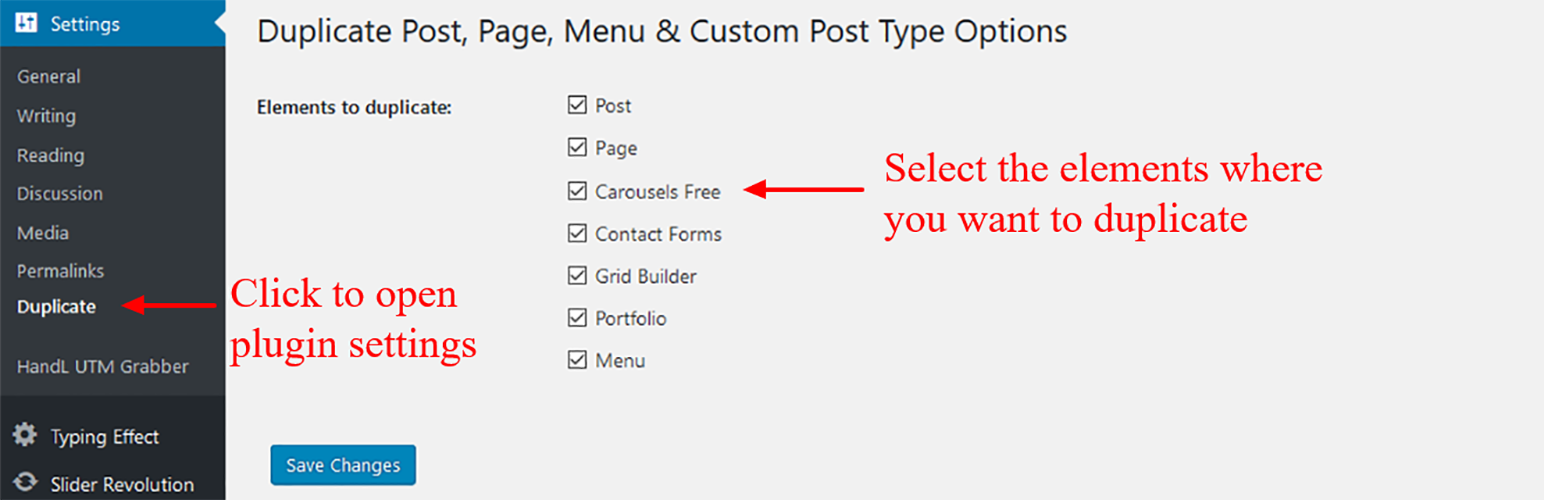Image resolution: width=1544 pixels, height=500 pixels.
Task: Open HandL UTM Grabber settings
Action: click(103, 366)
